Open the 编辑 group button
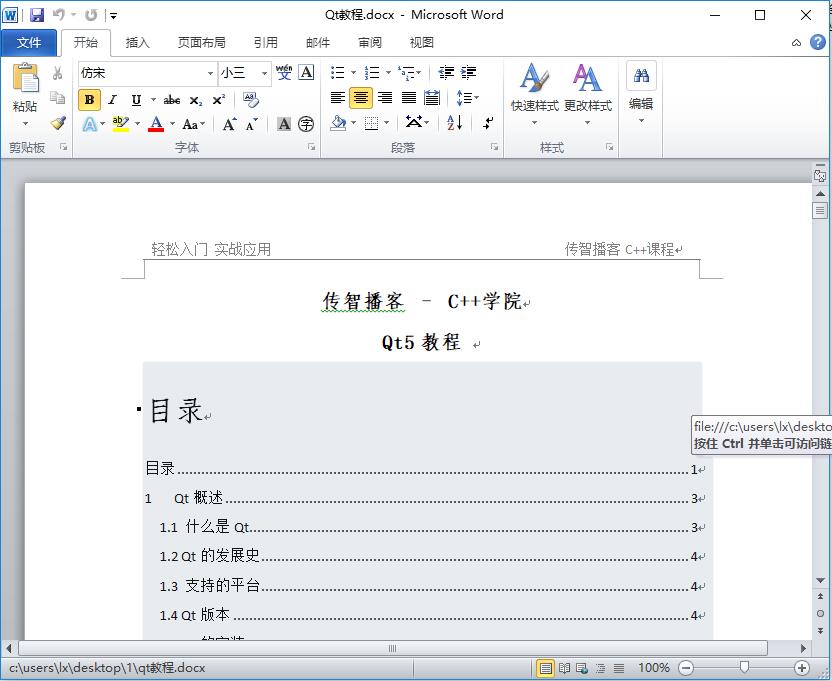Viewport: 832px width, 681px height. tap(641, 93)
